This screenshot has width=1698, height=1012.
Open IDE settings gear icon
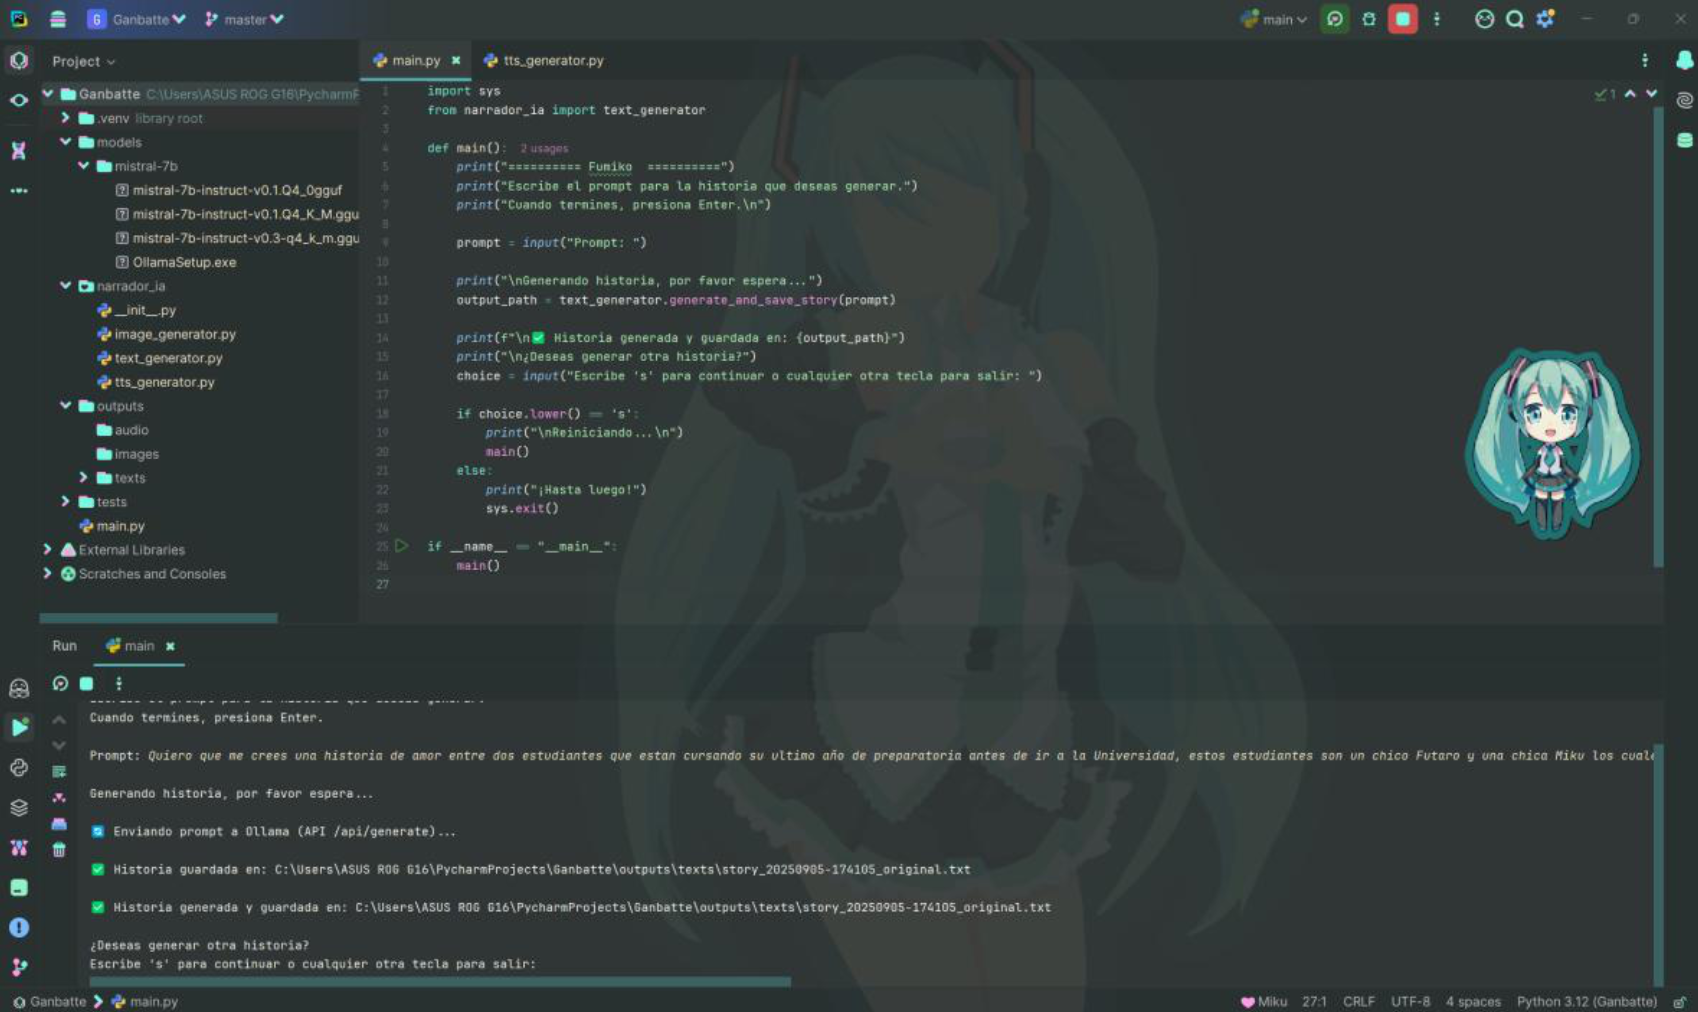(1546, 19)
